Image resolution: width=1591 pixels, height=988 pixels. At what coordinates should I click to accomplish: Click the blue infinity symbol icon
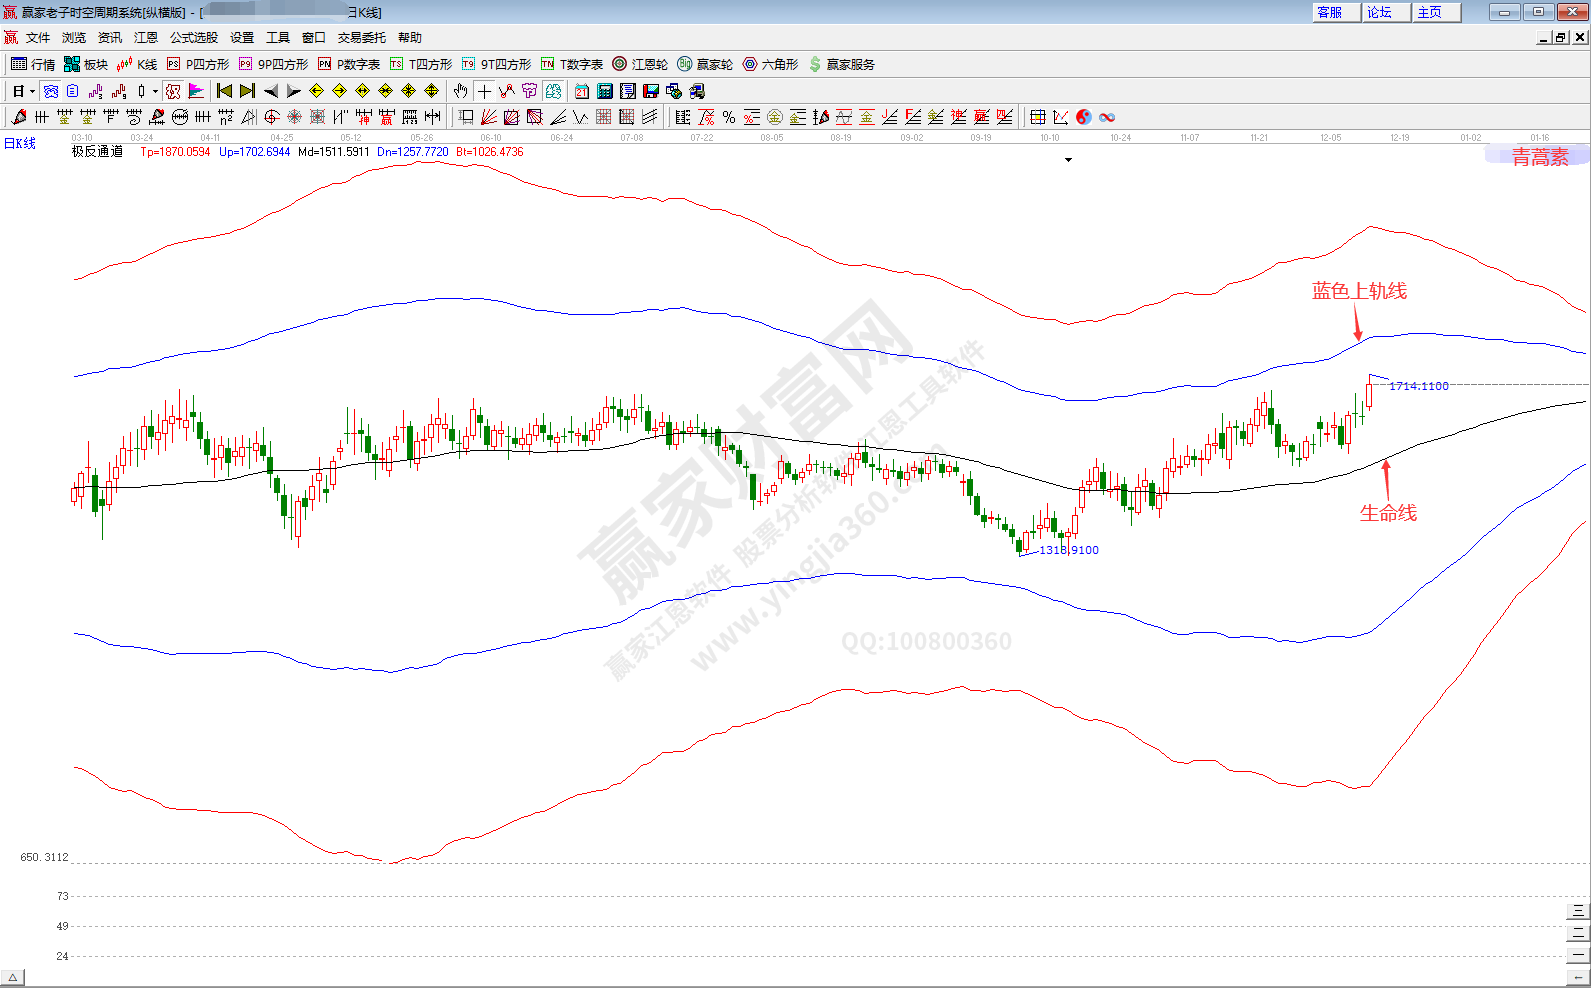click(x=1107, y=117)
